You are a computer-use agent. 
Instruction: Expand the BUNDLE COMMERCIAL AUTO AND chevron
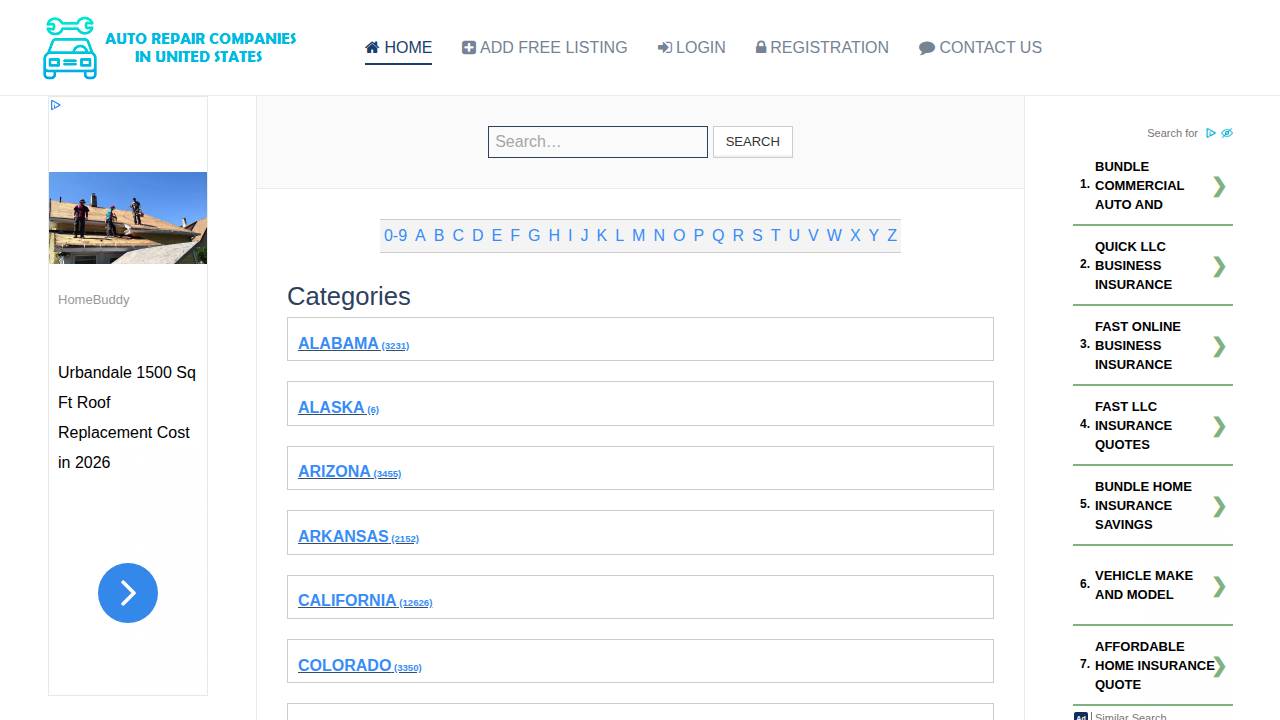[x=1219, y=186]
